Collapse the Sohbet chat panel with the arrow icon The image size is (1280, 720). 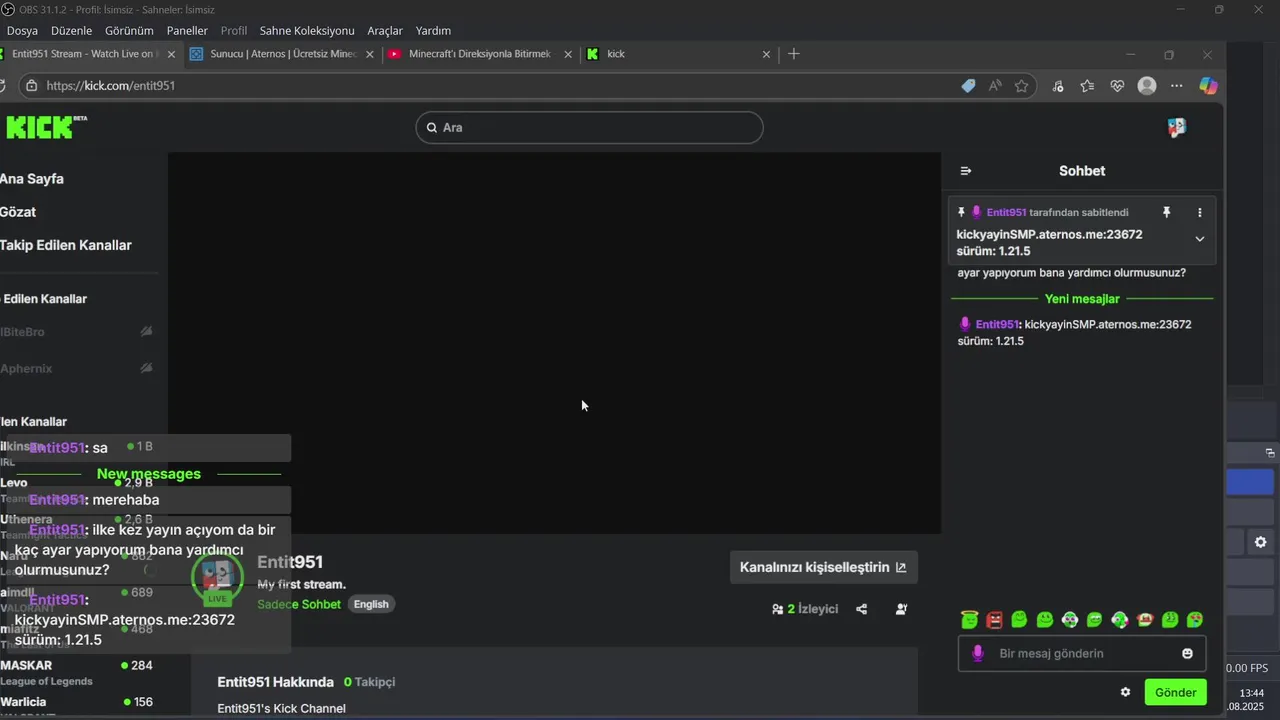tap(966, 171)
